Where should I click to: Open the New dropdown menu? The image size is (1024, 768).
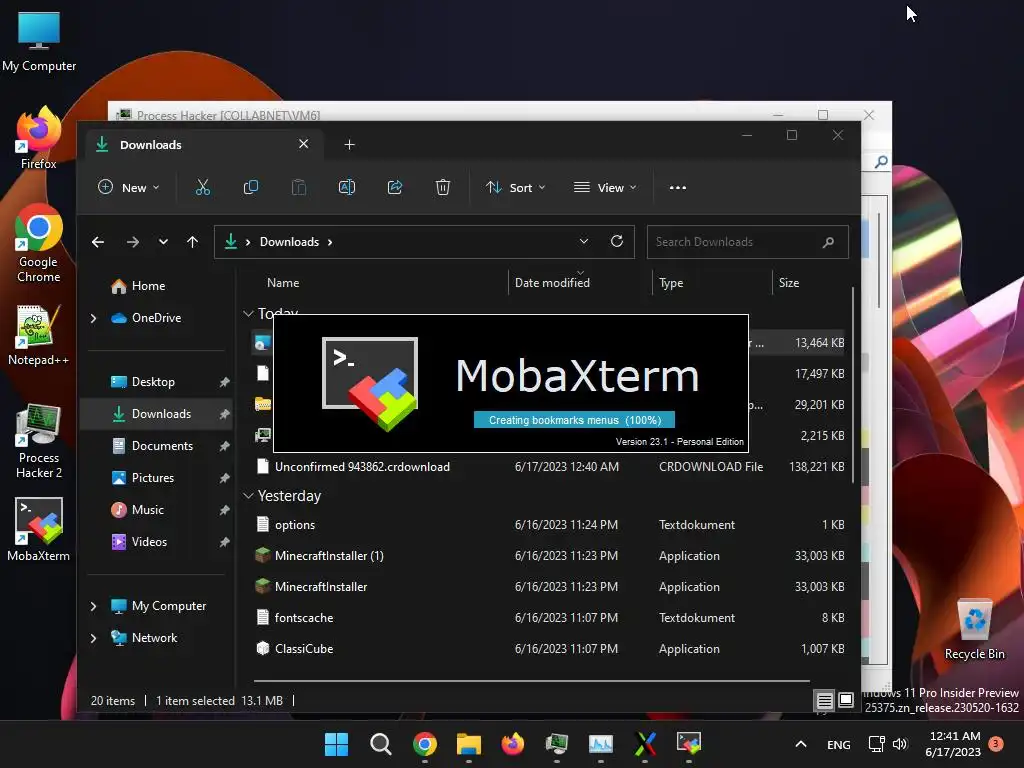pos(129,187)
